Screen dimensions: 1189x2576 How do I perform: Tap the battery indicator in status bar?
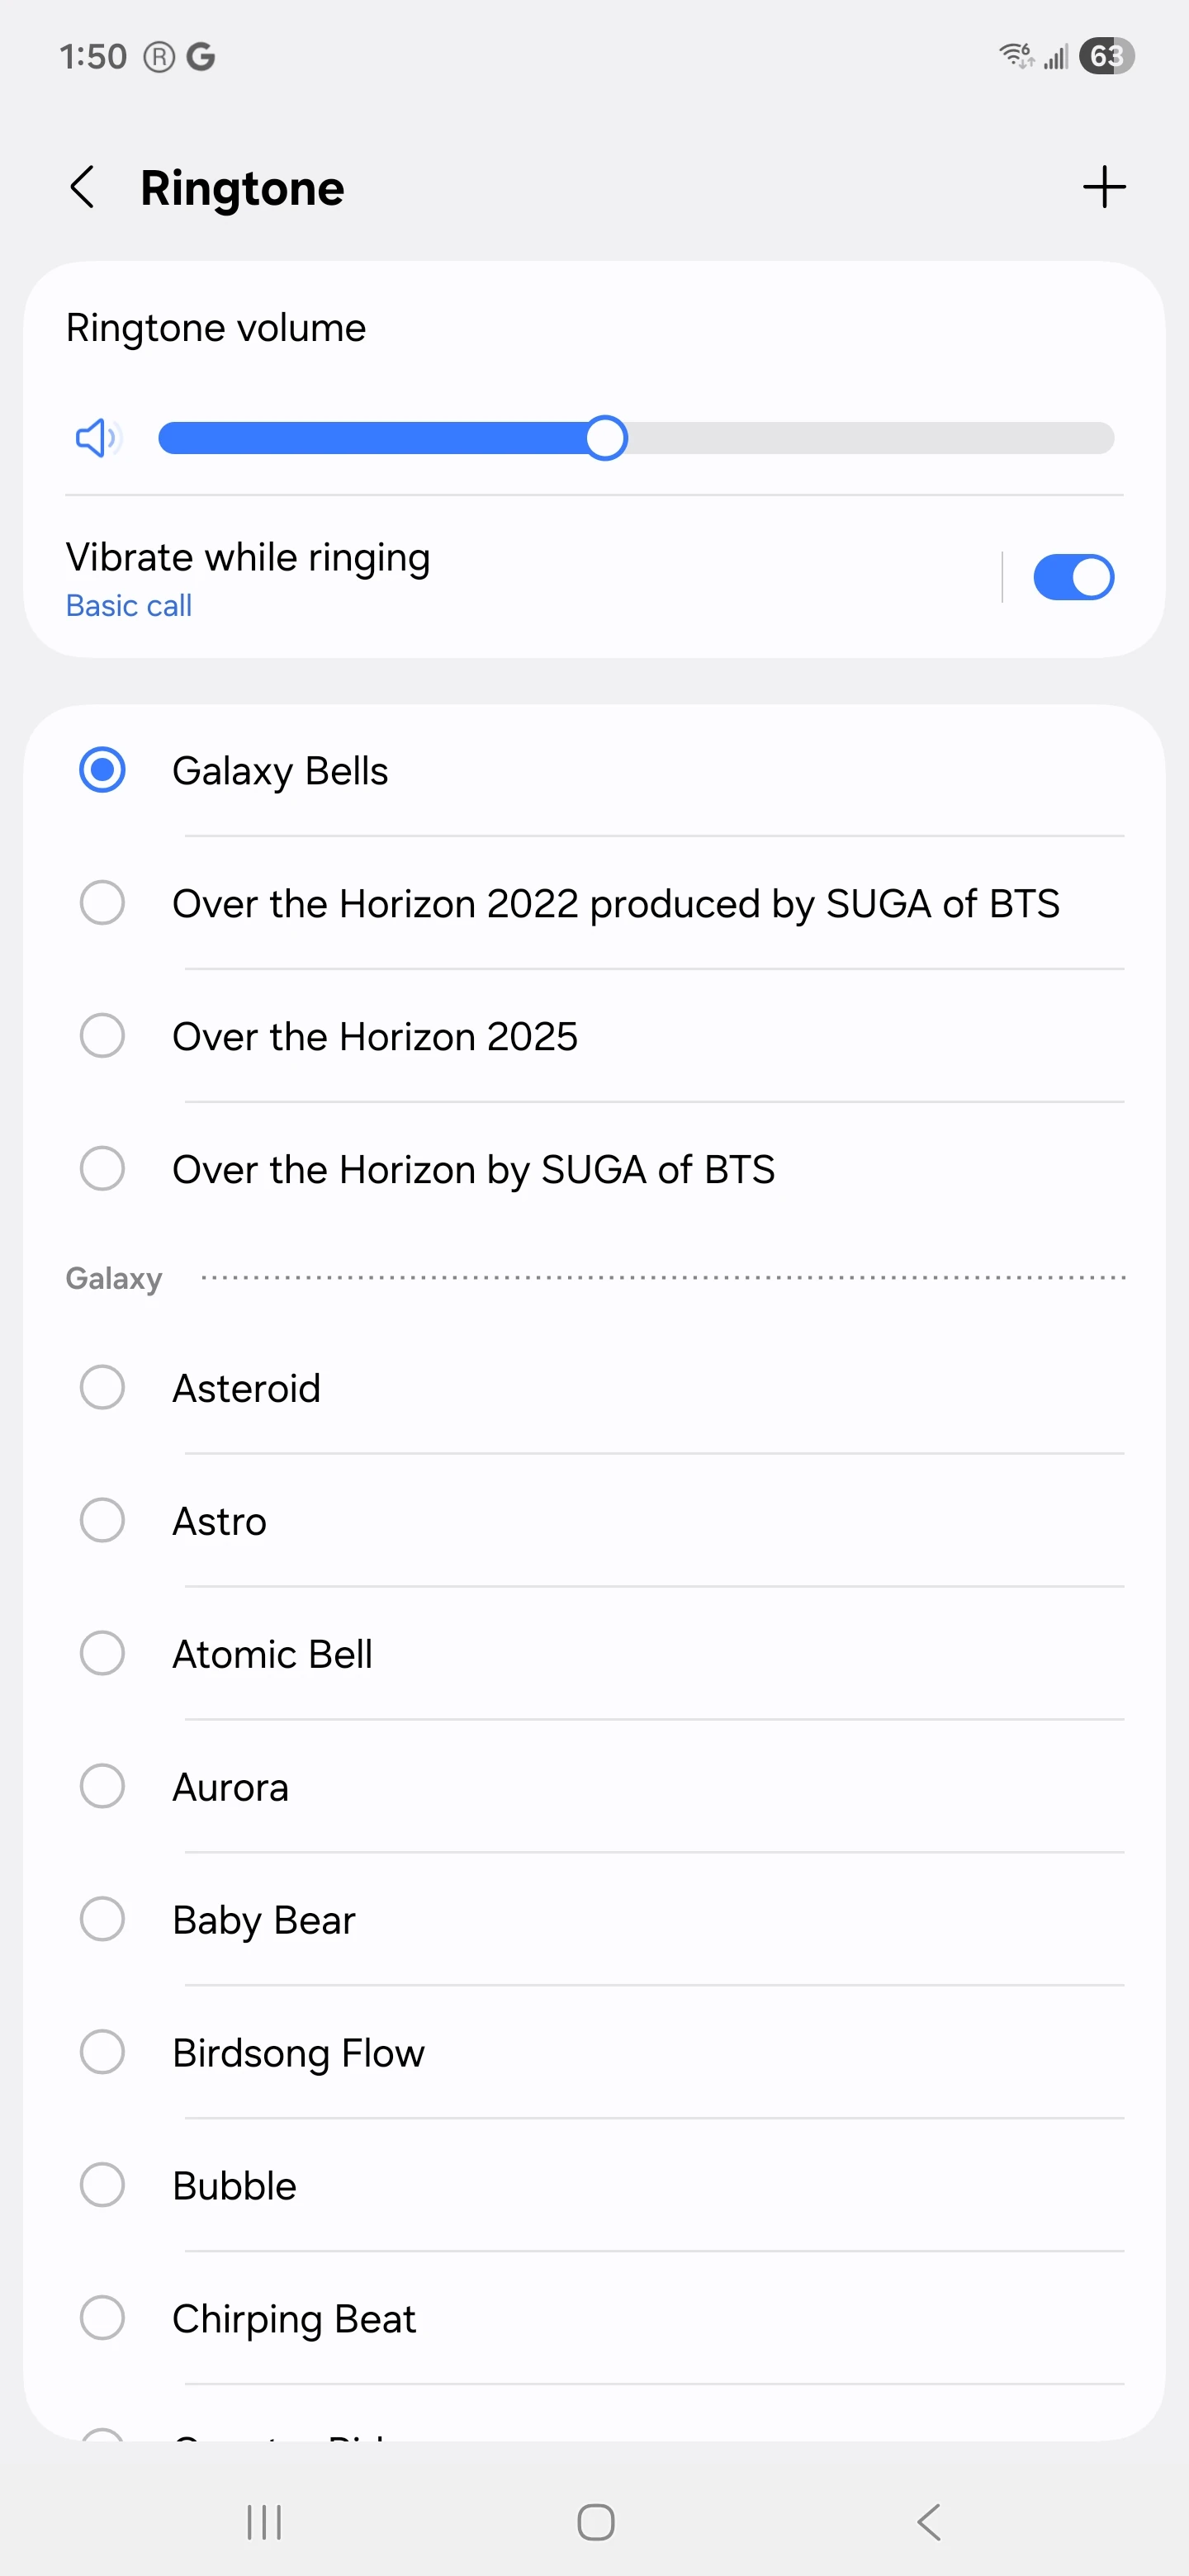tap(1105, 56)
